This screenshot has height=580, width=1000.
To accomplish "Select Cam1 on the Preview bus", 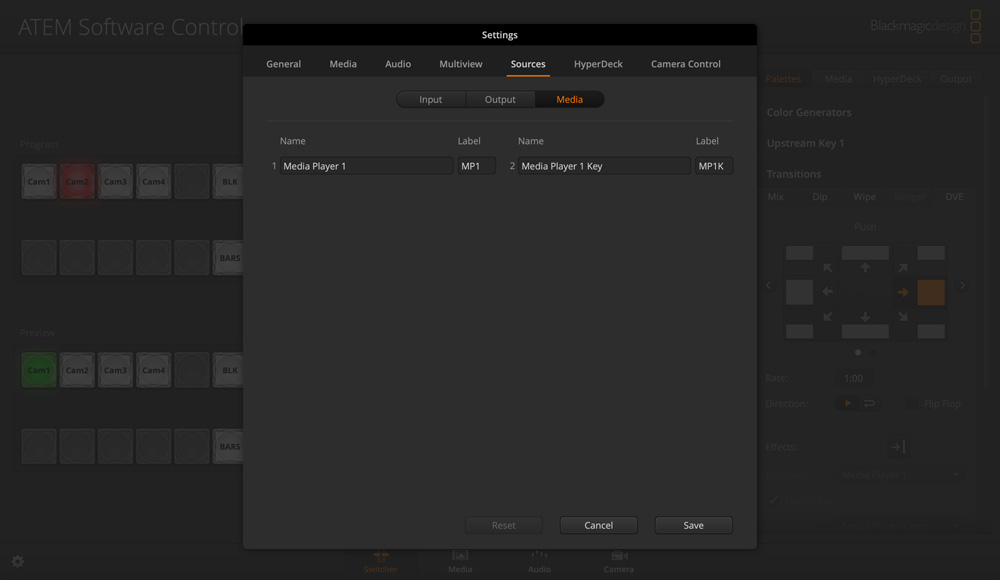I will (x=39, y=370).
